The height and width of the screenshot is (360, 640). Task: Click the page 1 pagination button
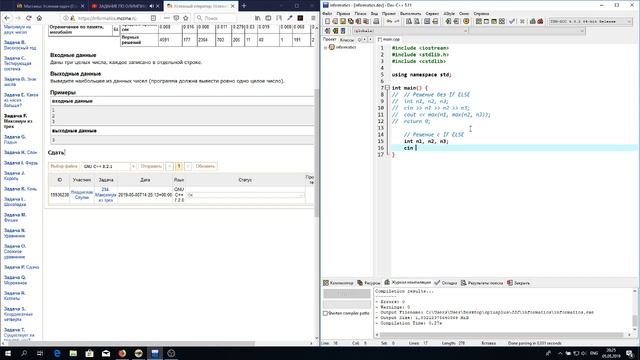(178, 166)
